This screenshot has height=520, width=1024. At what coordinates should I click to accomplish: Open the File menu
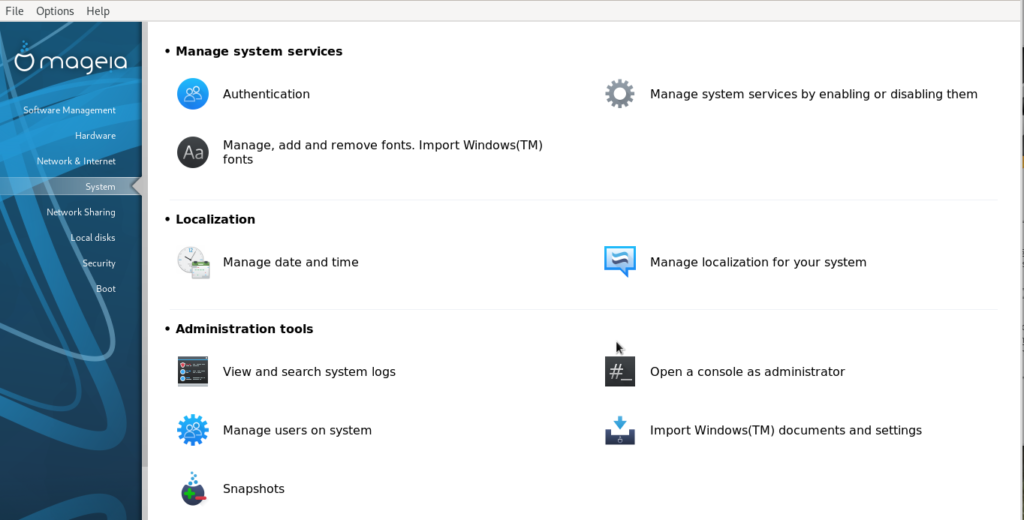point(14,11)
